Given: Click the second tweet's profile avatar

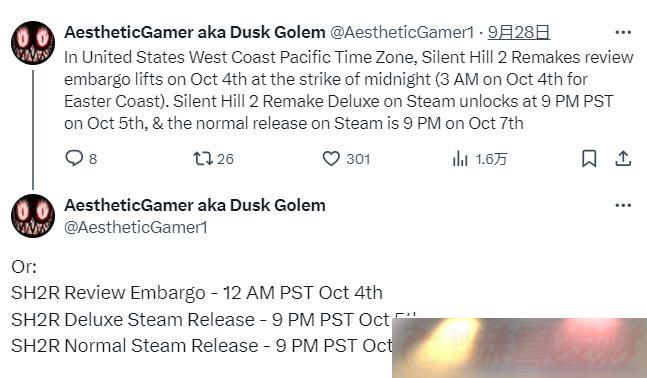Looking at the screenshot, I should [33, 215].
